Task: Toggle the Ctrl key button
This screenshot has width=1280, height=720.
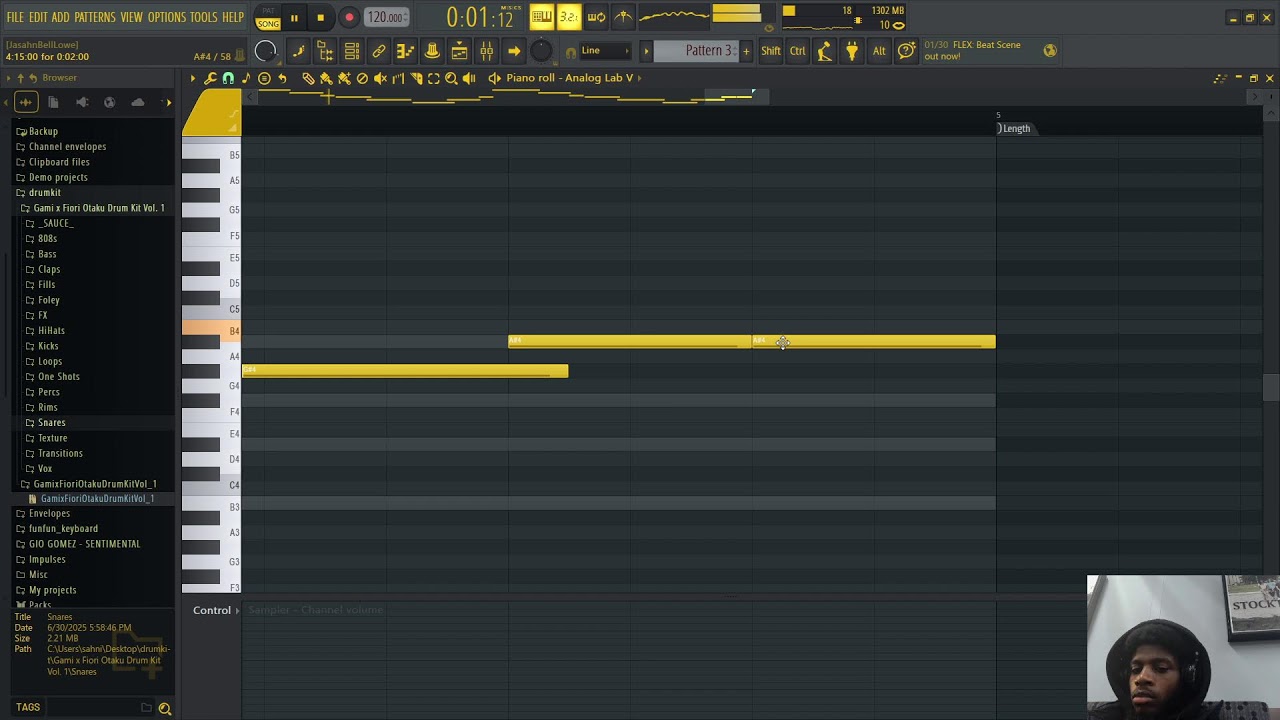Action: (797, 51)
